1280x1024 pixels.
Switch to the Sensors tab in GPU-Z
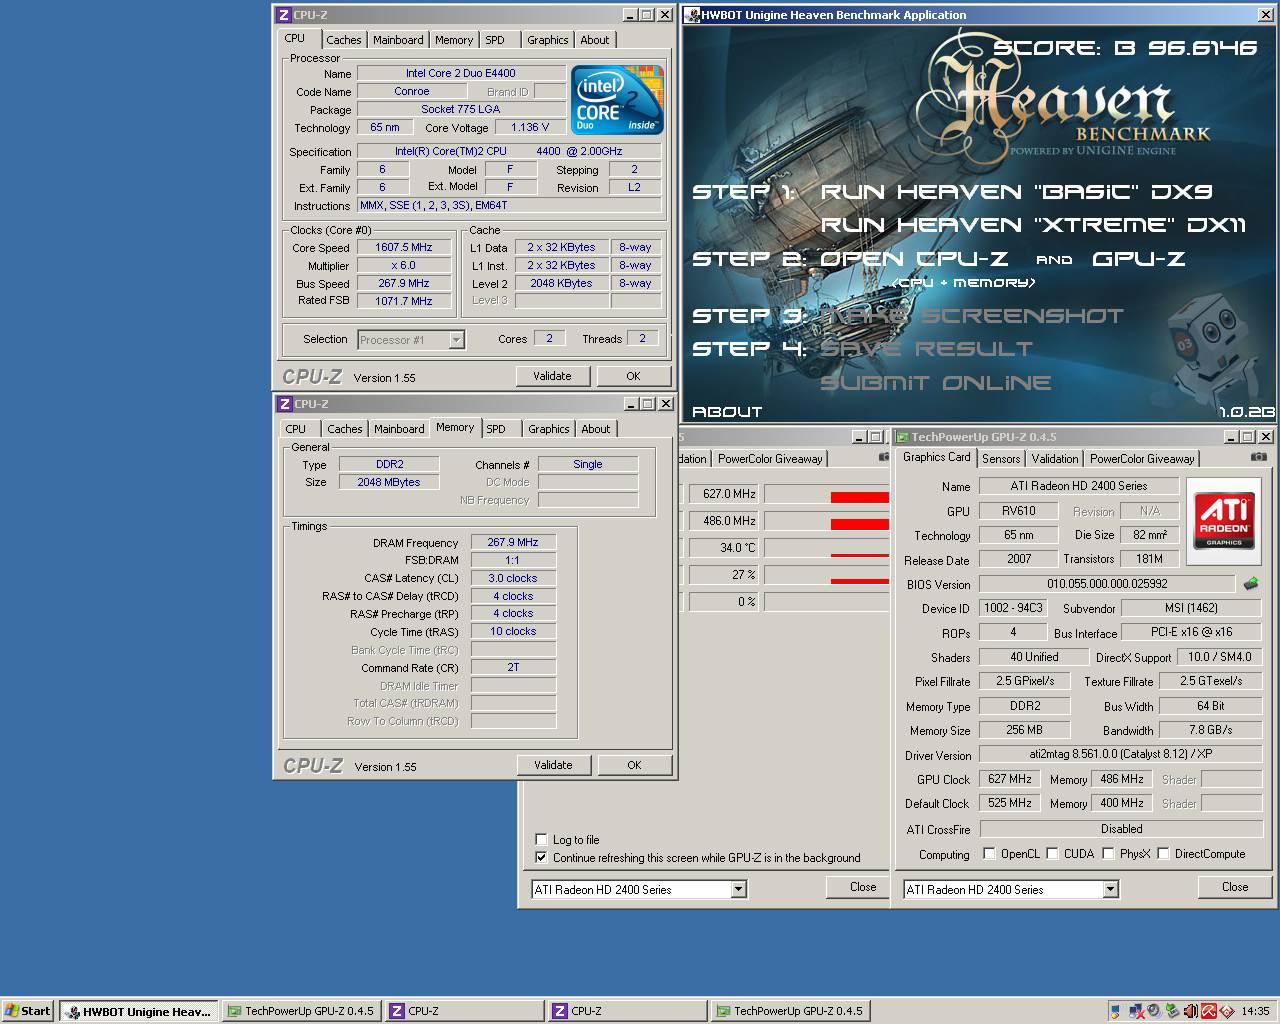[x=1001, y=459]
